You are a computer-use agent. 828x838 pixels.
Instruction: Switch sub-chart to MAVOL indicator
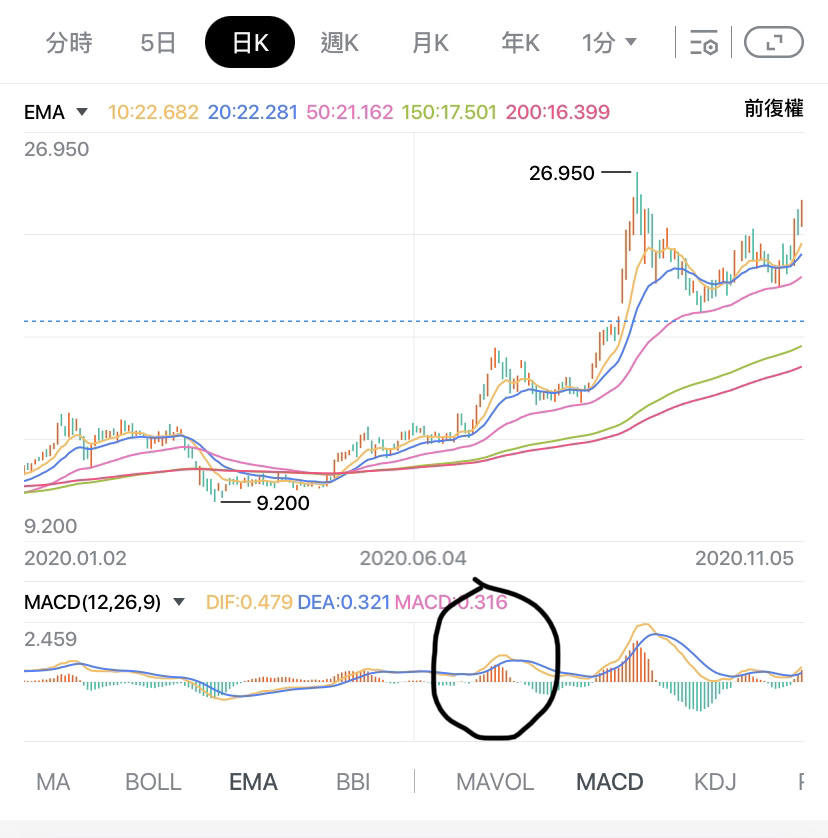495,782
